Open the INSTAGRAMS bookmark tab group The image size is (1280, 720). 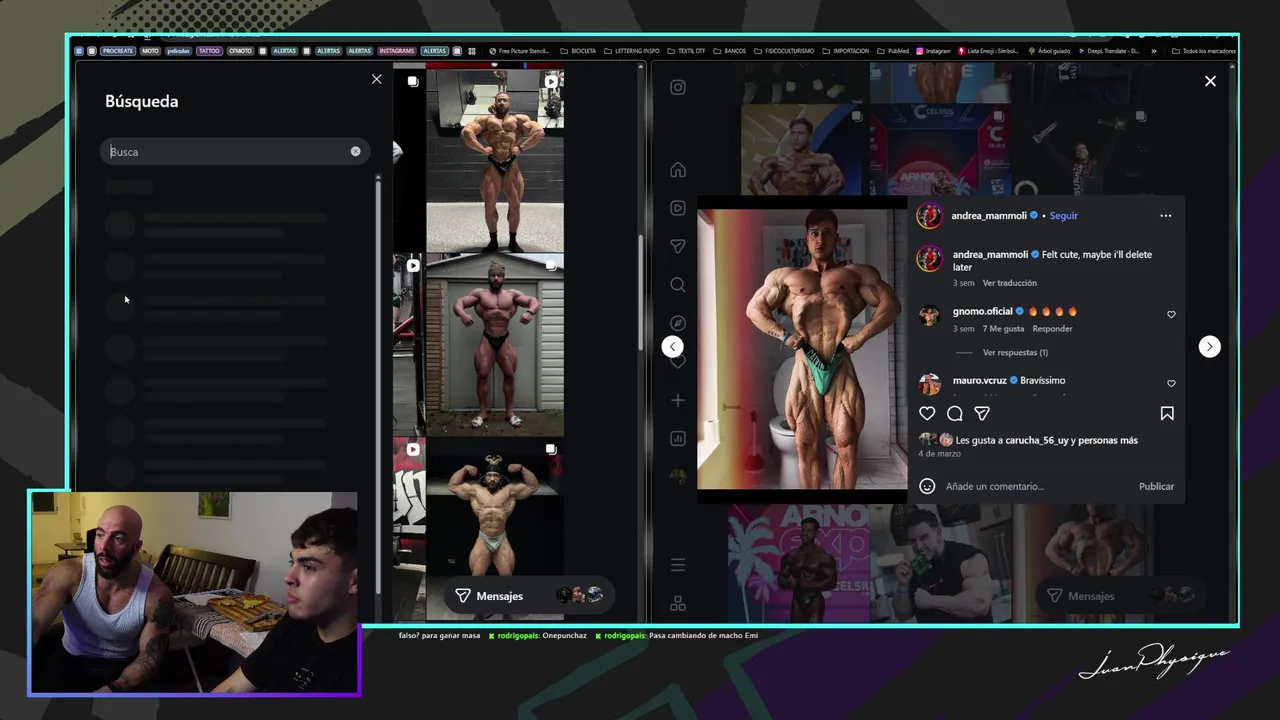[x=397, y=51]
